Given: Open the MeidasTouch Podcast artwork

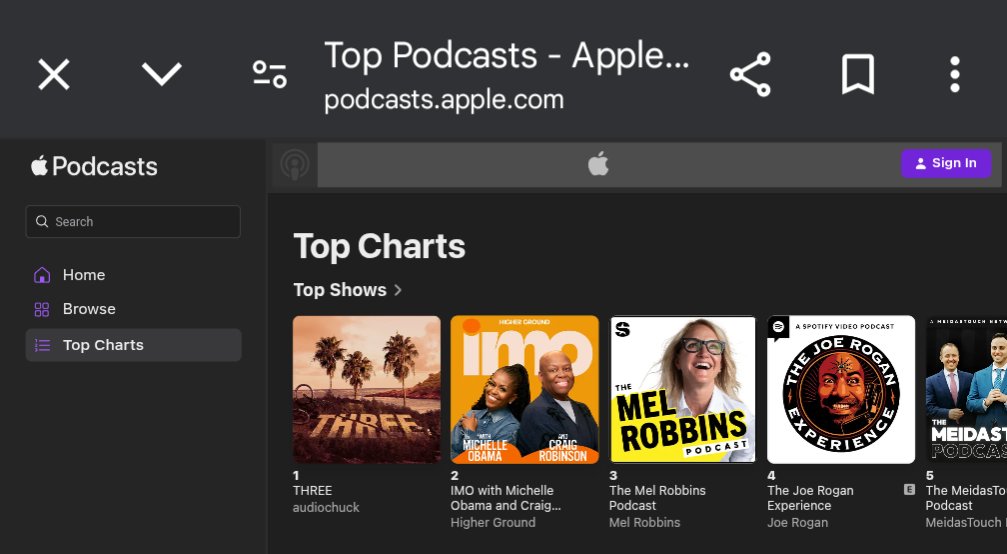Looking at the screenshot, I should point(967,389).
